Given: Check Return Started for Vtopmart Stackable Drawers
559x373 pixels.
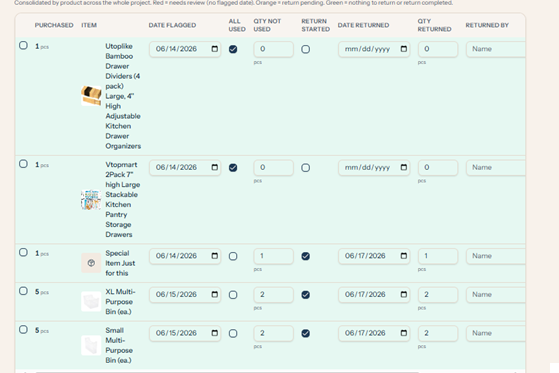Looking at the screenshot, I should 306,168.
